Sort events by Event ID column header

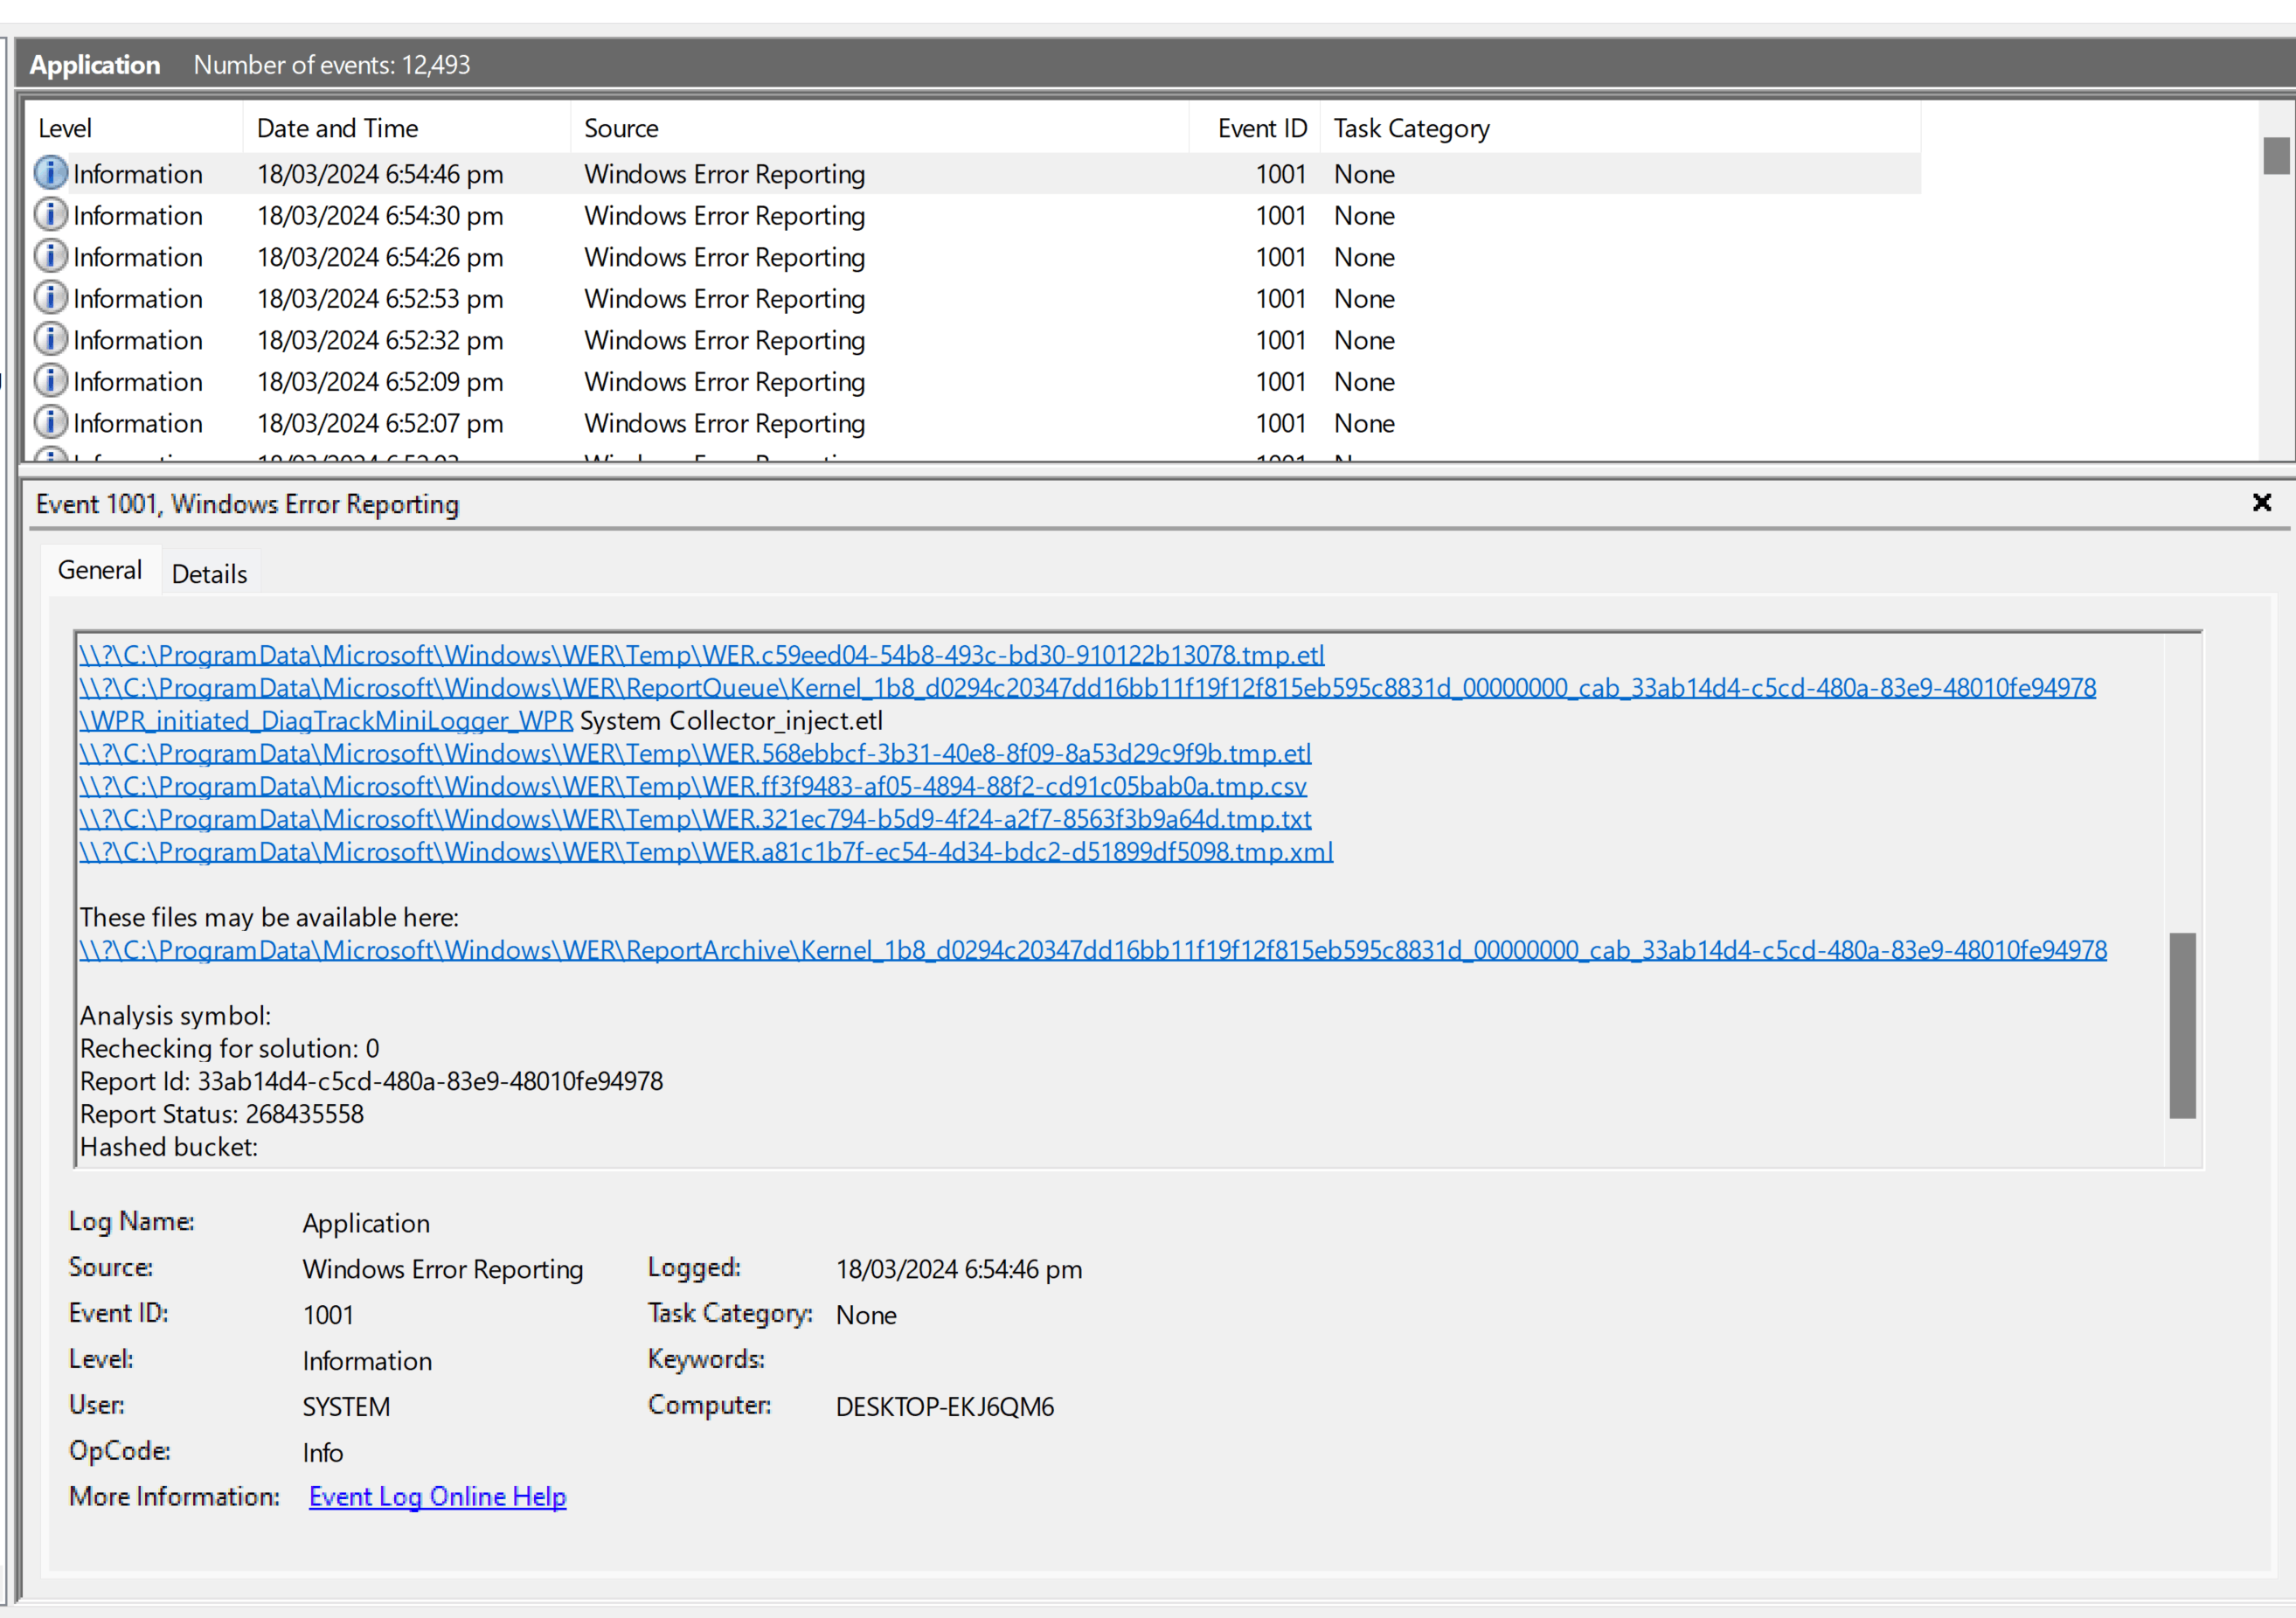tap(1261, 128)
